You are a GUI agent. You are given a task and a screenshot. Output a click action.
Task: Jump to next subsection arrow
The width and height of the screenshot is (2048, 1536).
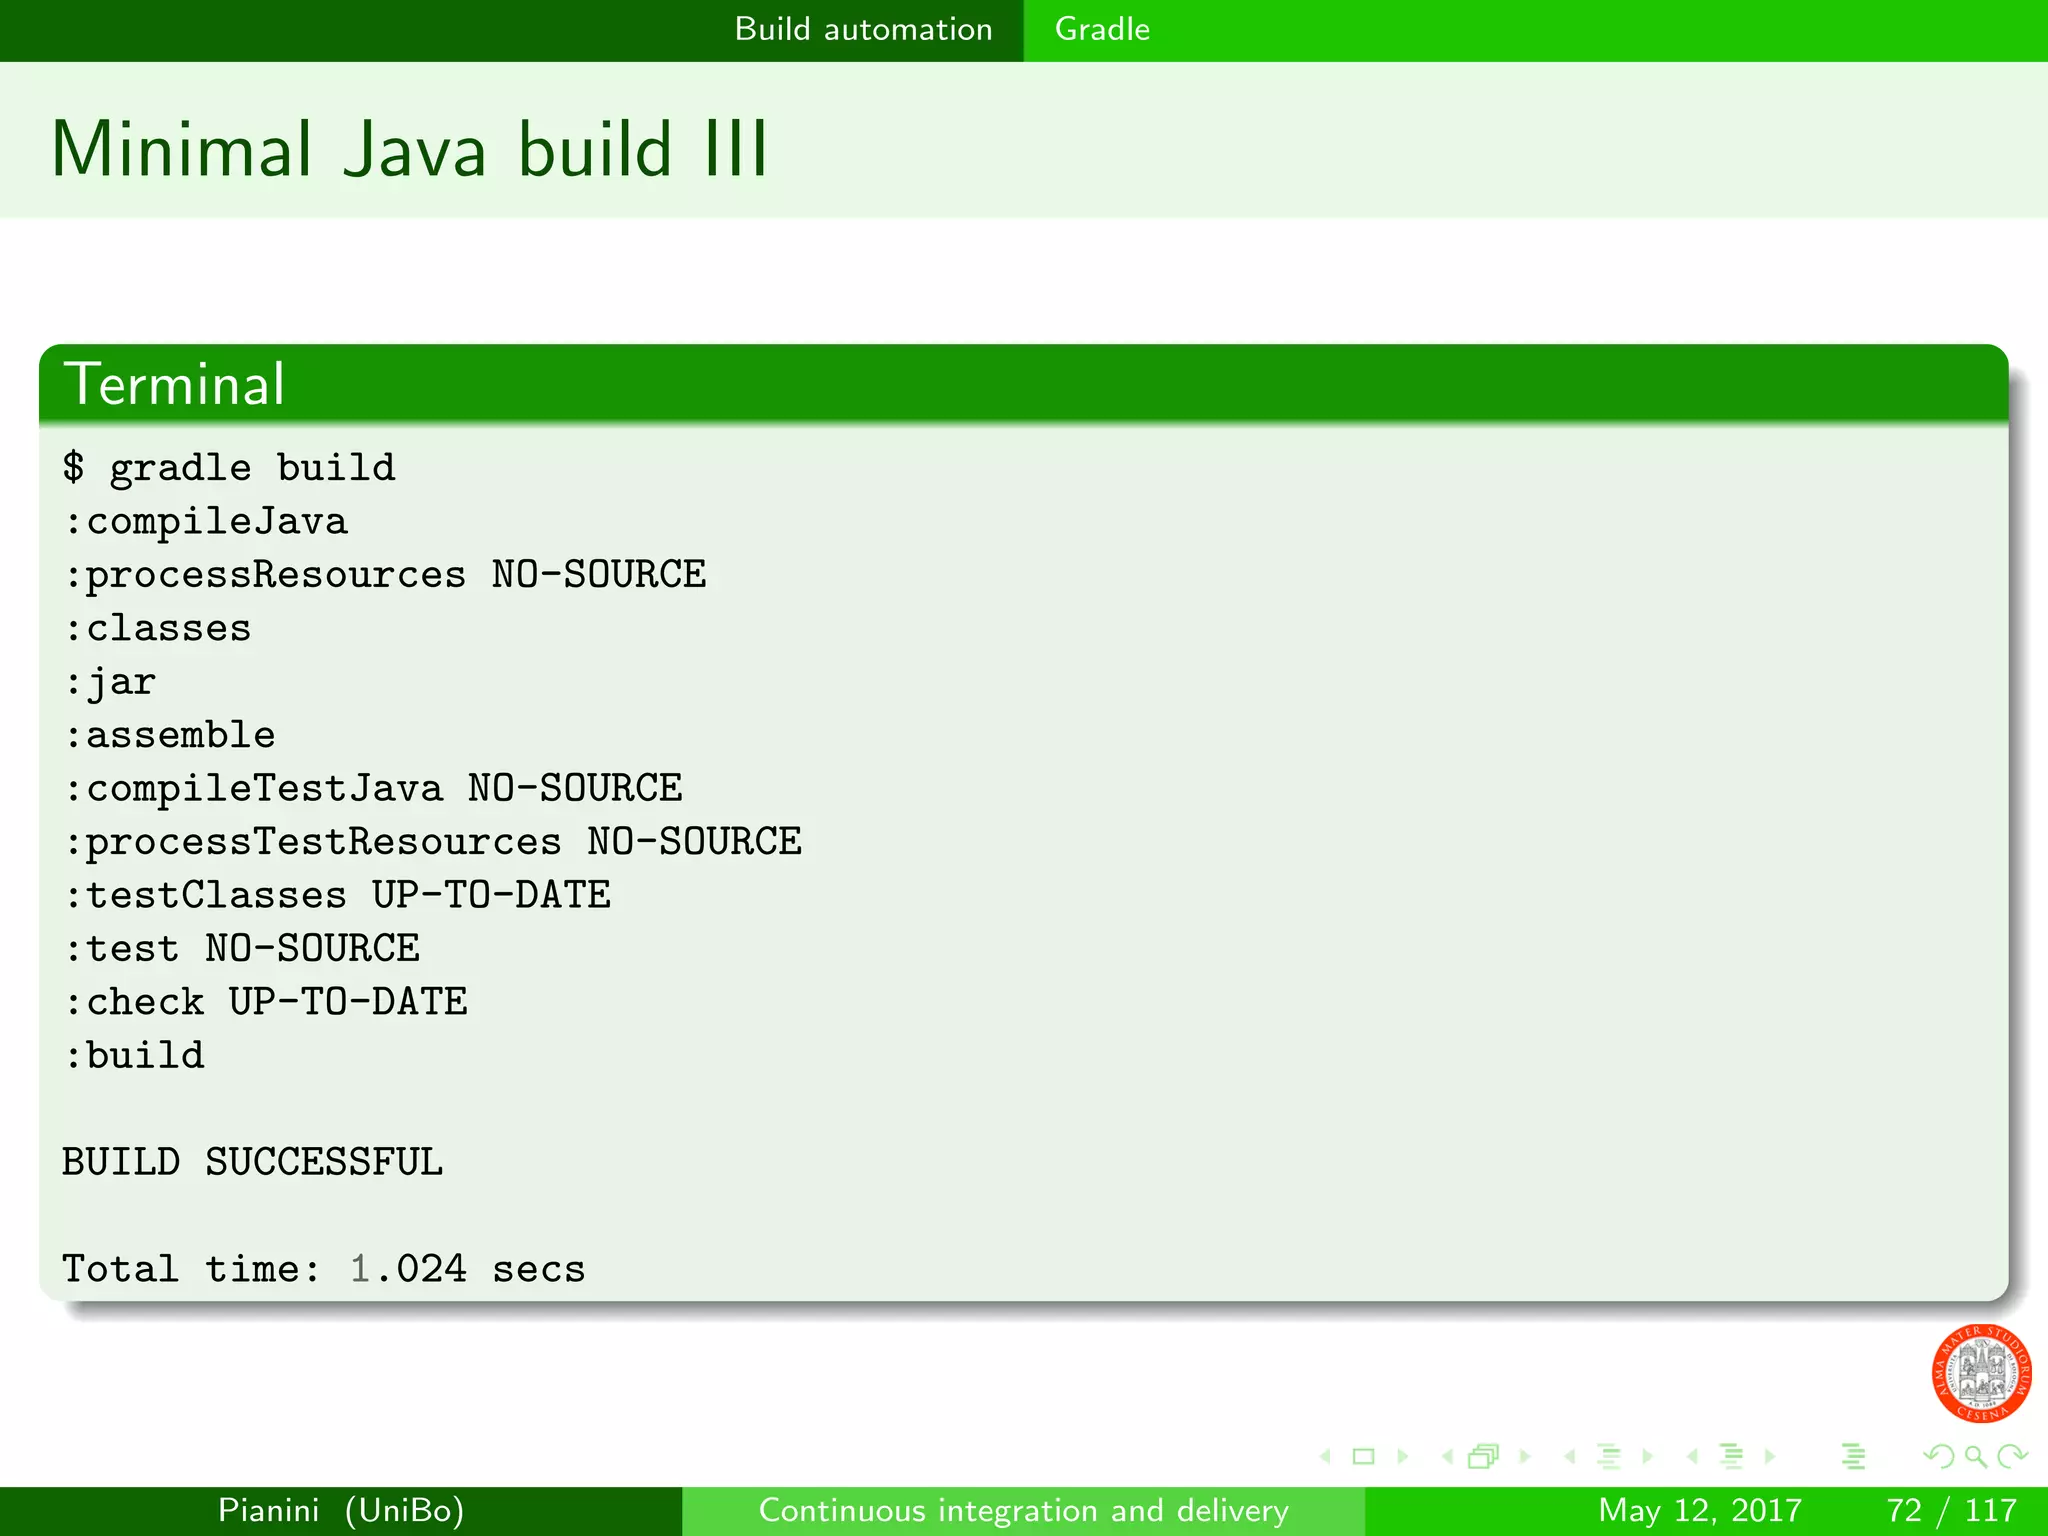click(1647, 1457)
